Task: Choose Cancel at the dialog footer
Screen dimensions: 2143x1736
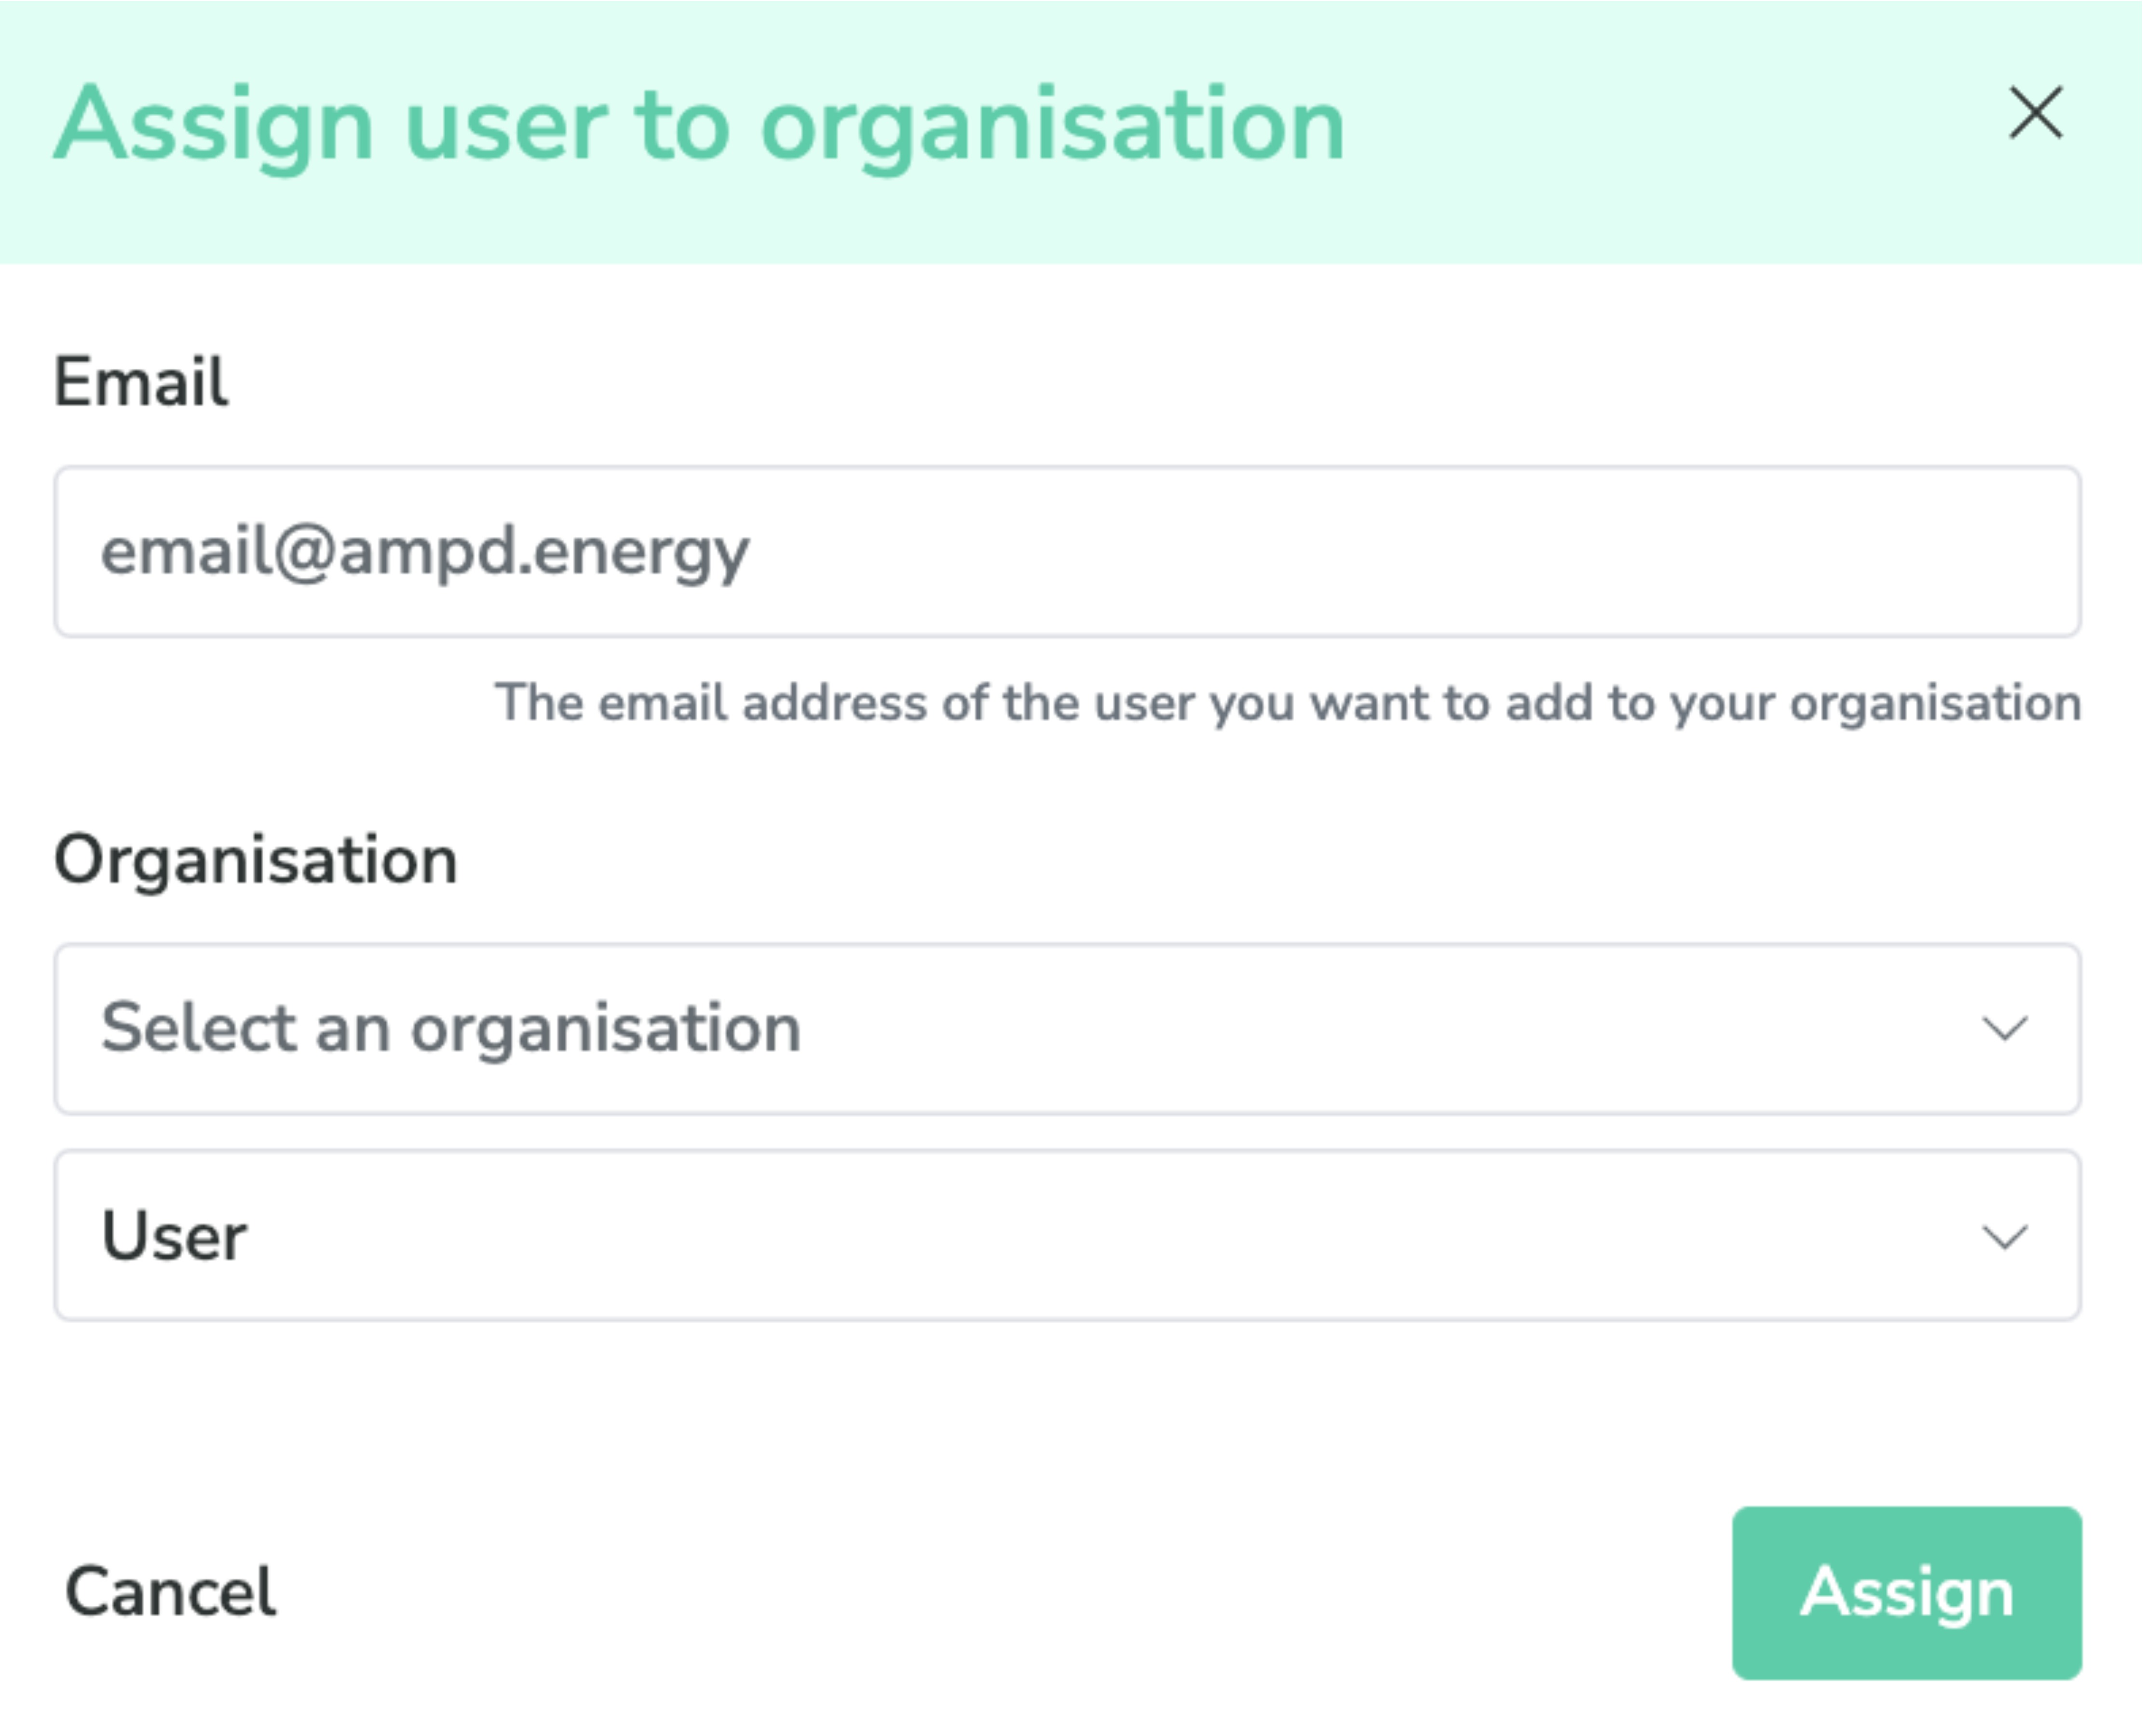Action: 170,1592
